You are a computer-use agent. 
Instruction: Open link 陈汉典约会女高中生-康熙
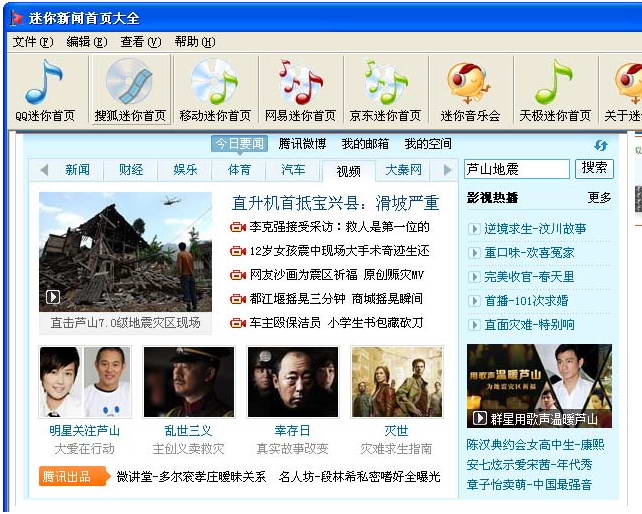(535, 445)
